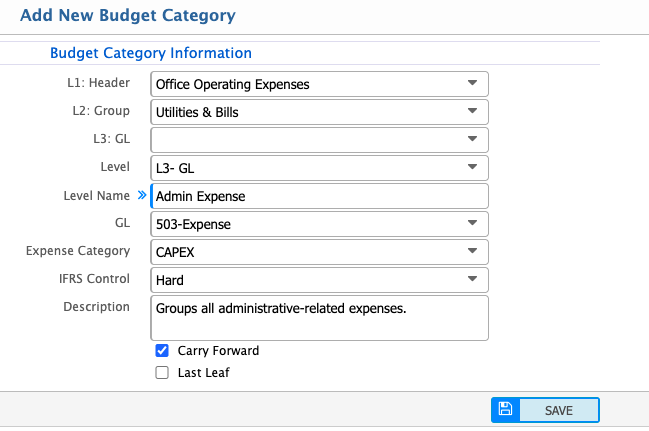The image size is (649, 431).
Task: Click the double chevron beside Level Name
Action: 142,196
